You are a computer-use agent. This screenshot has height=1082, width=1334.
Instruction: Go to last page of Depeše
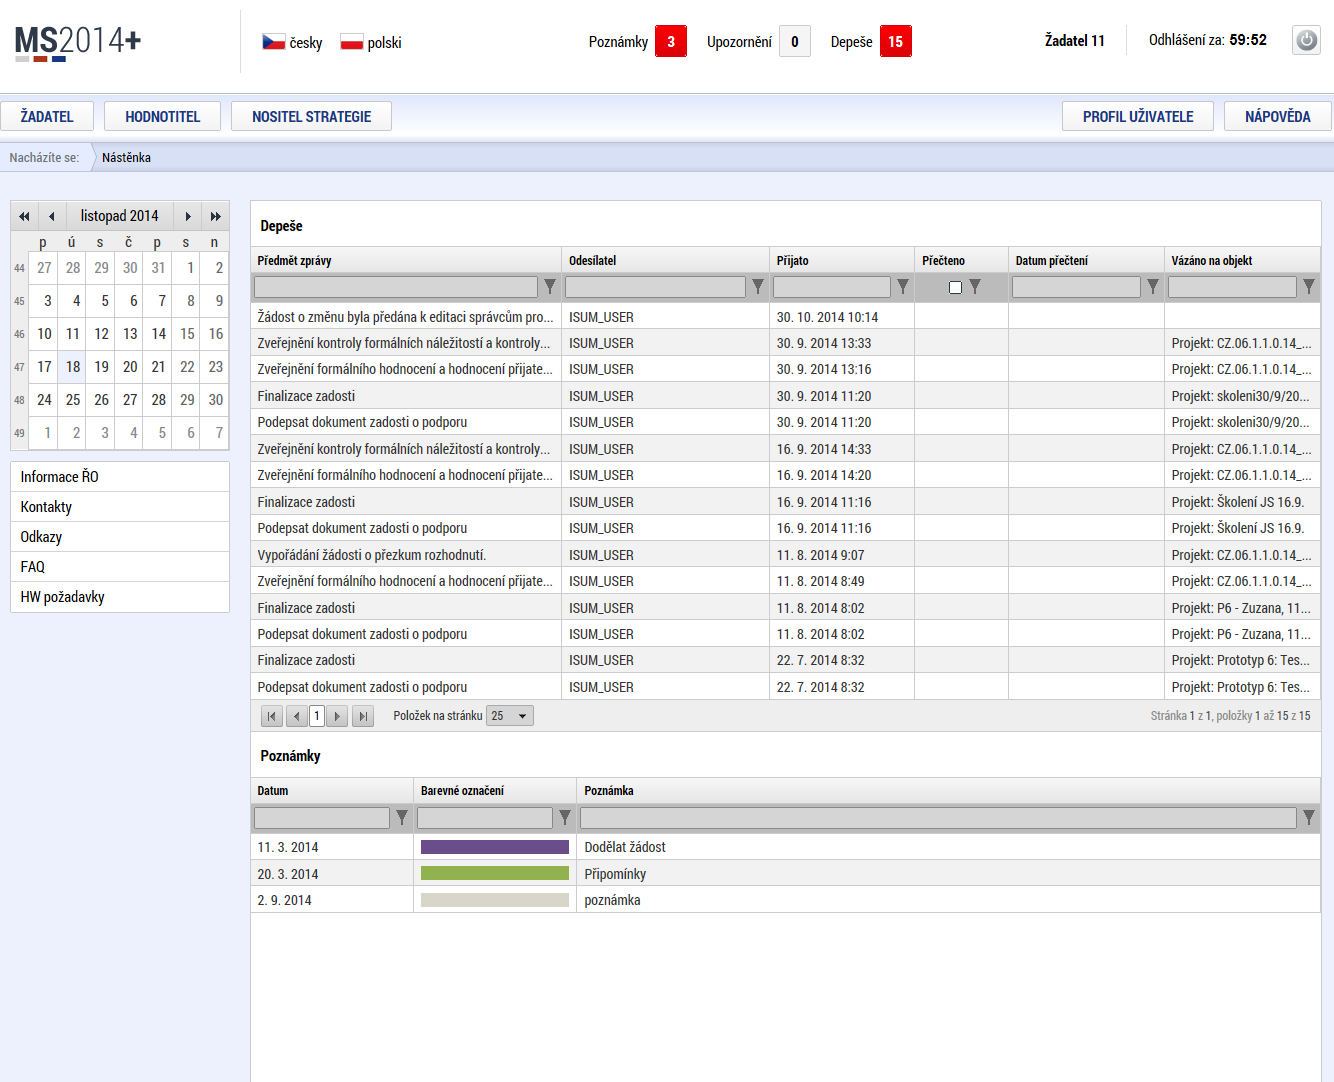point(363,716)
